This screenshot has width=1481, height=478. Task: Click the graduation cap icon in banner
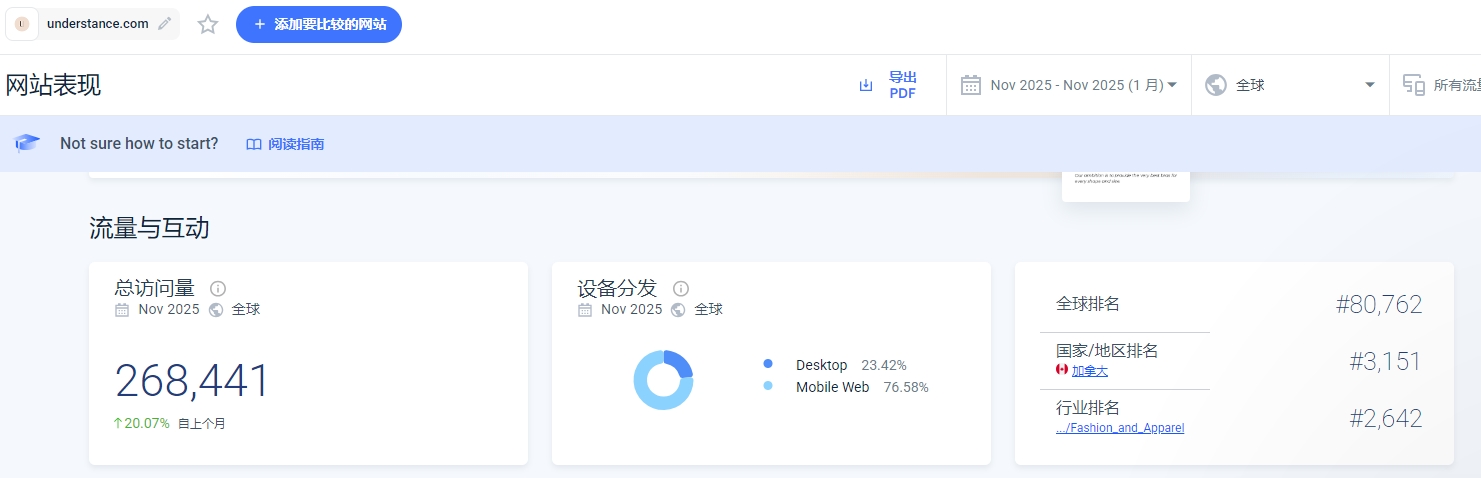coord(27,144)
